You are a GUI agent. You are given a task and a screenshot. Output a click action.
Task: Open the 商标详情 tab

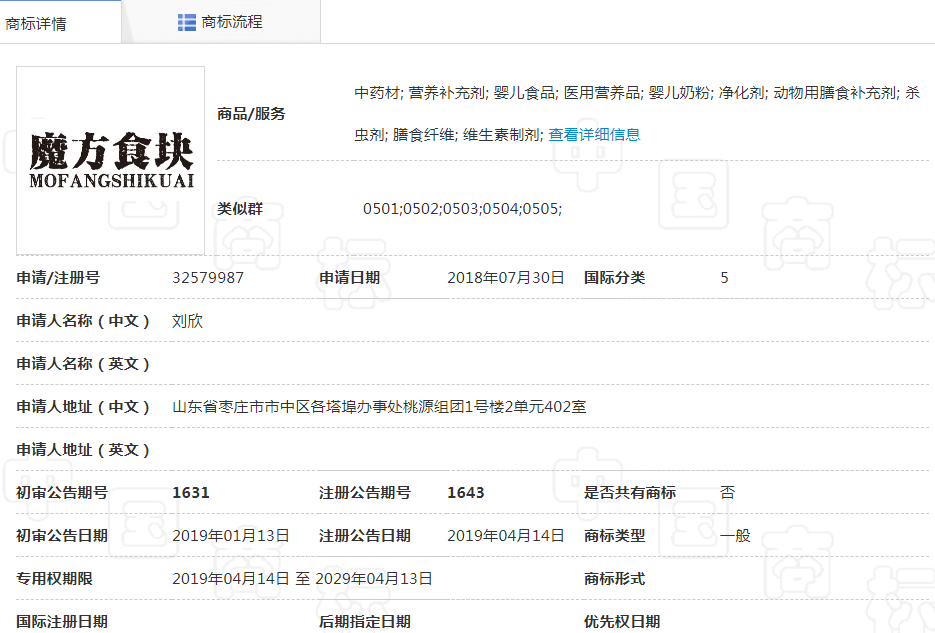[x=37, y=23]
